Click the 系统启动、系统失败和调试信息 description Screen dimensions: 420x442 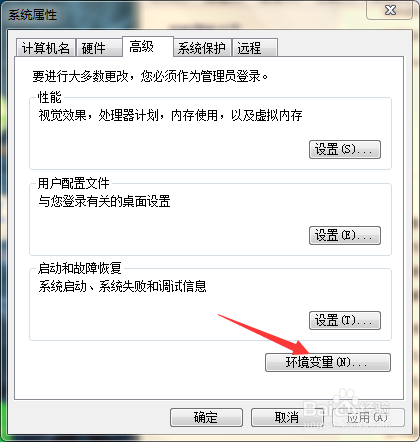pos(122,286)
